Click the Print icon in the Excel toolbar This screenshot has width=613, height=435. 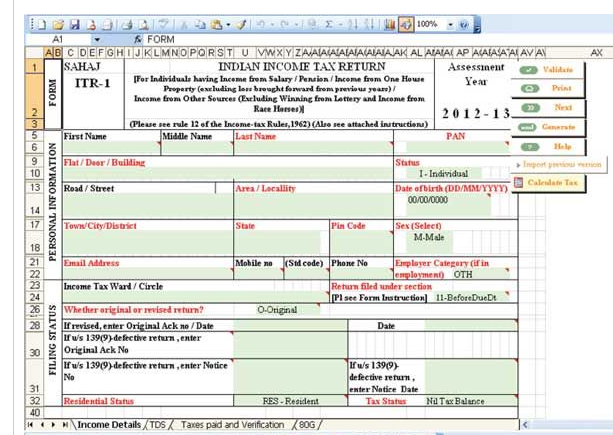pos(127,24)
